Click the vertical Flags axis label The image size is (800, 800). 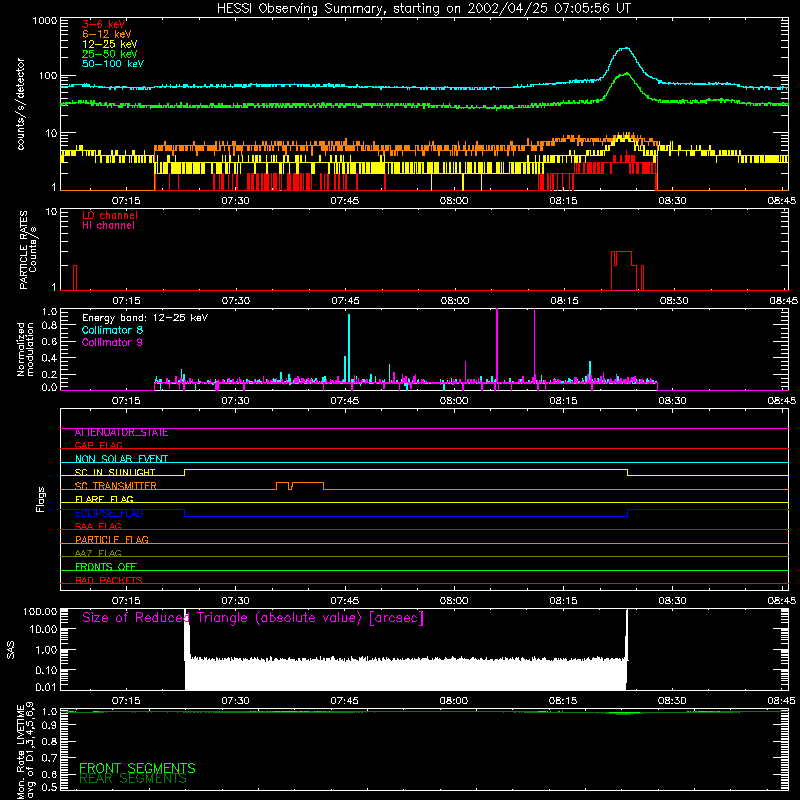(40, 499)
